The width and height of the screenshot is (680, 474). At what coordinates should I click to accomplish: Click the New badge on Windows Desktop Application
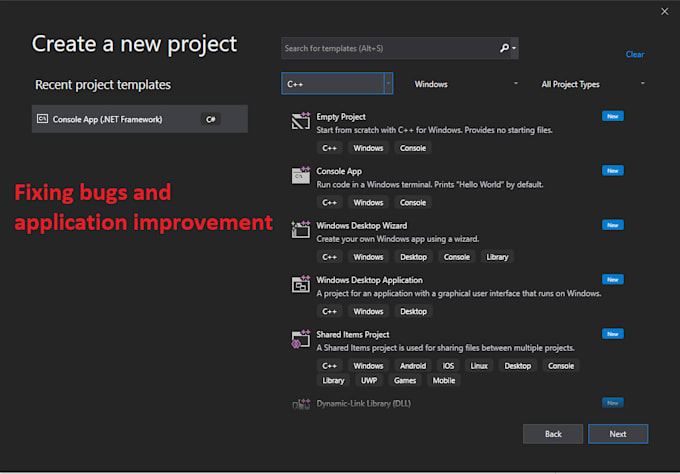tap(612, 279)
